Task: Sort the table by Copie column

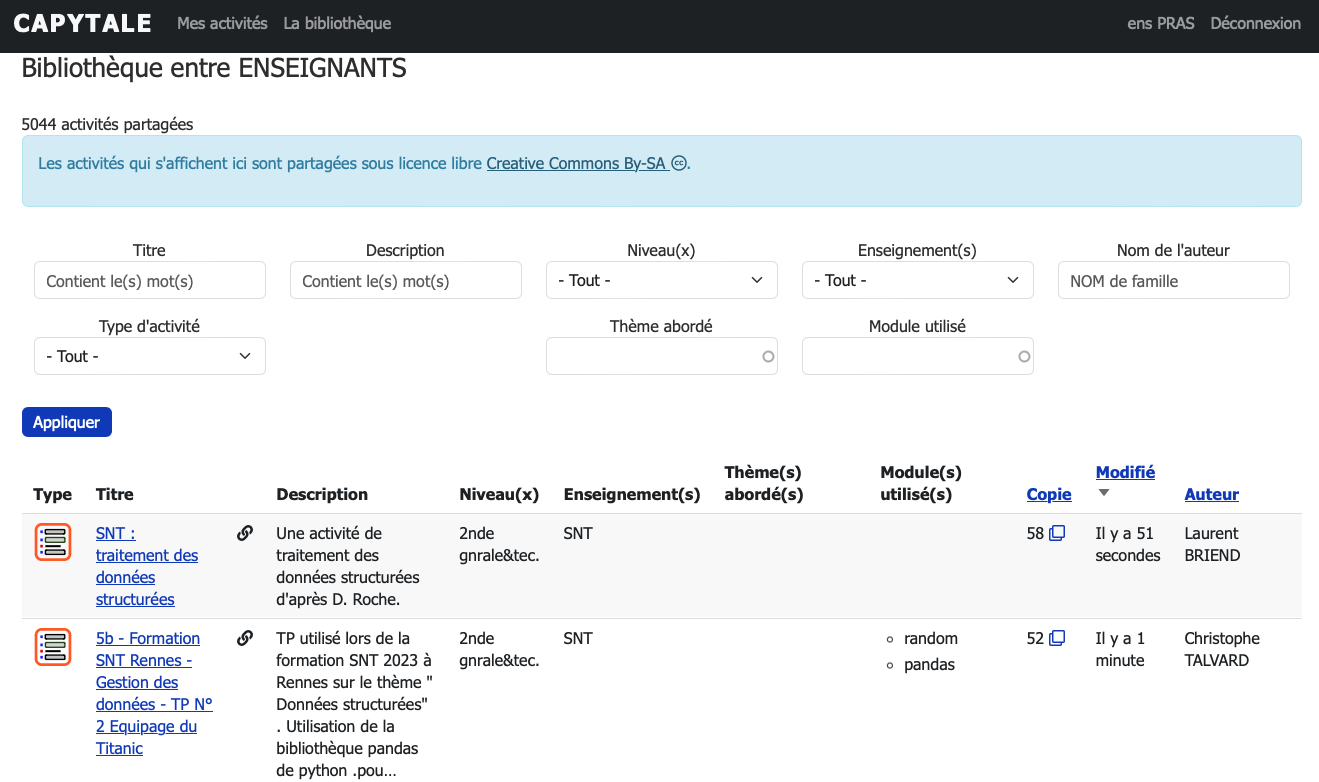Action: pos(1048,494)
